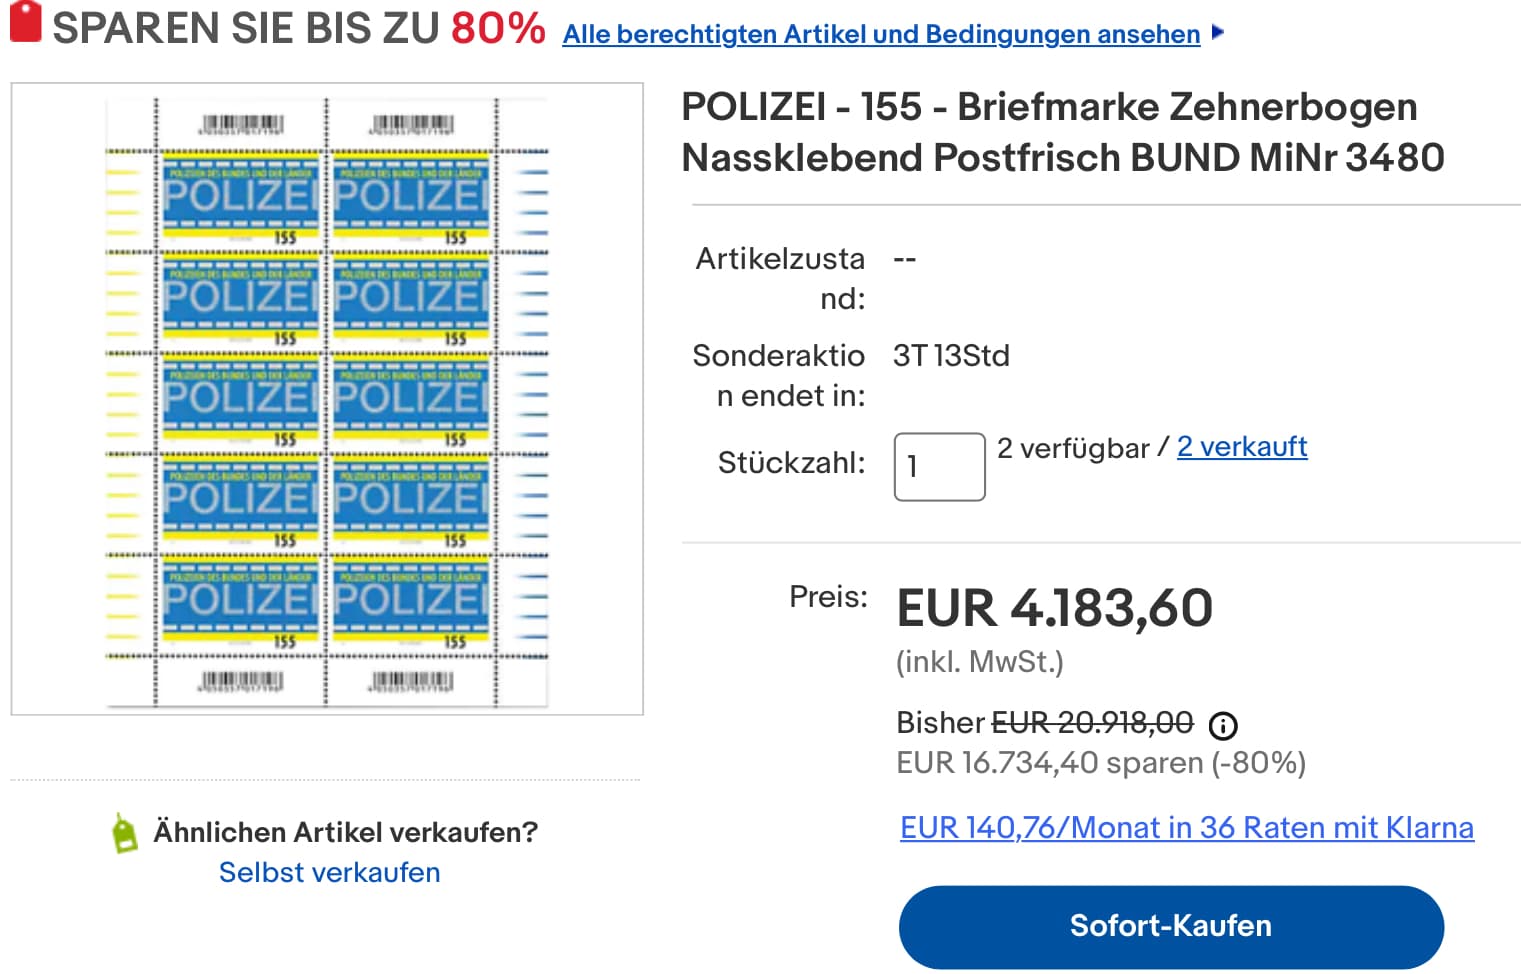Click the green sell tag icon
The width and height of the screenshot is (1521, 974).
click(x=125, y=833)
